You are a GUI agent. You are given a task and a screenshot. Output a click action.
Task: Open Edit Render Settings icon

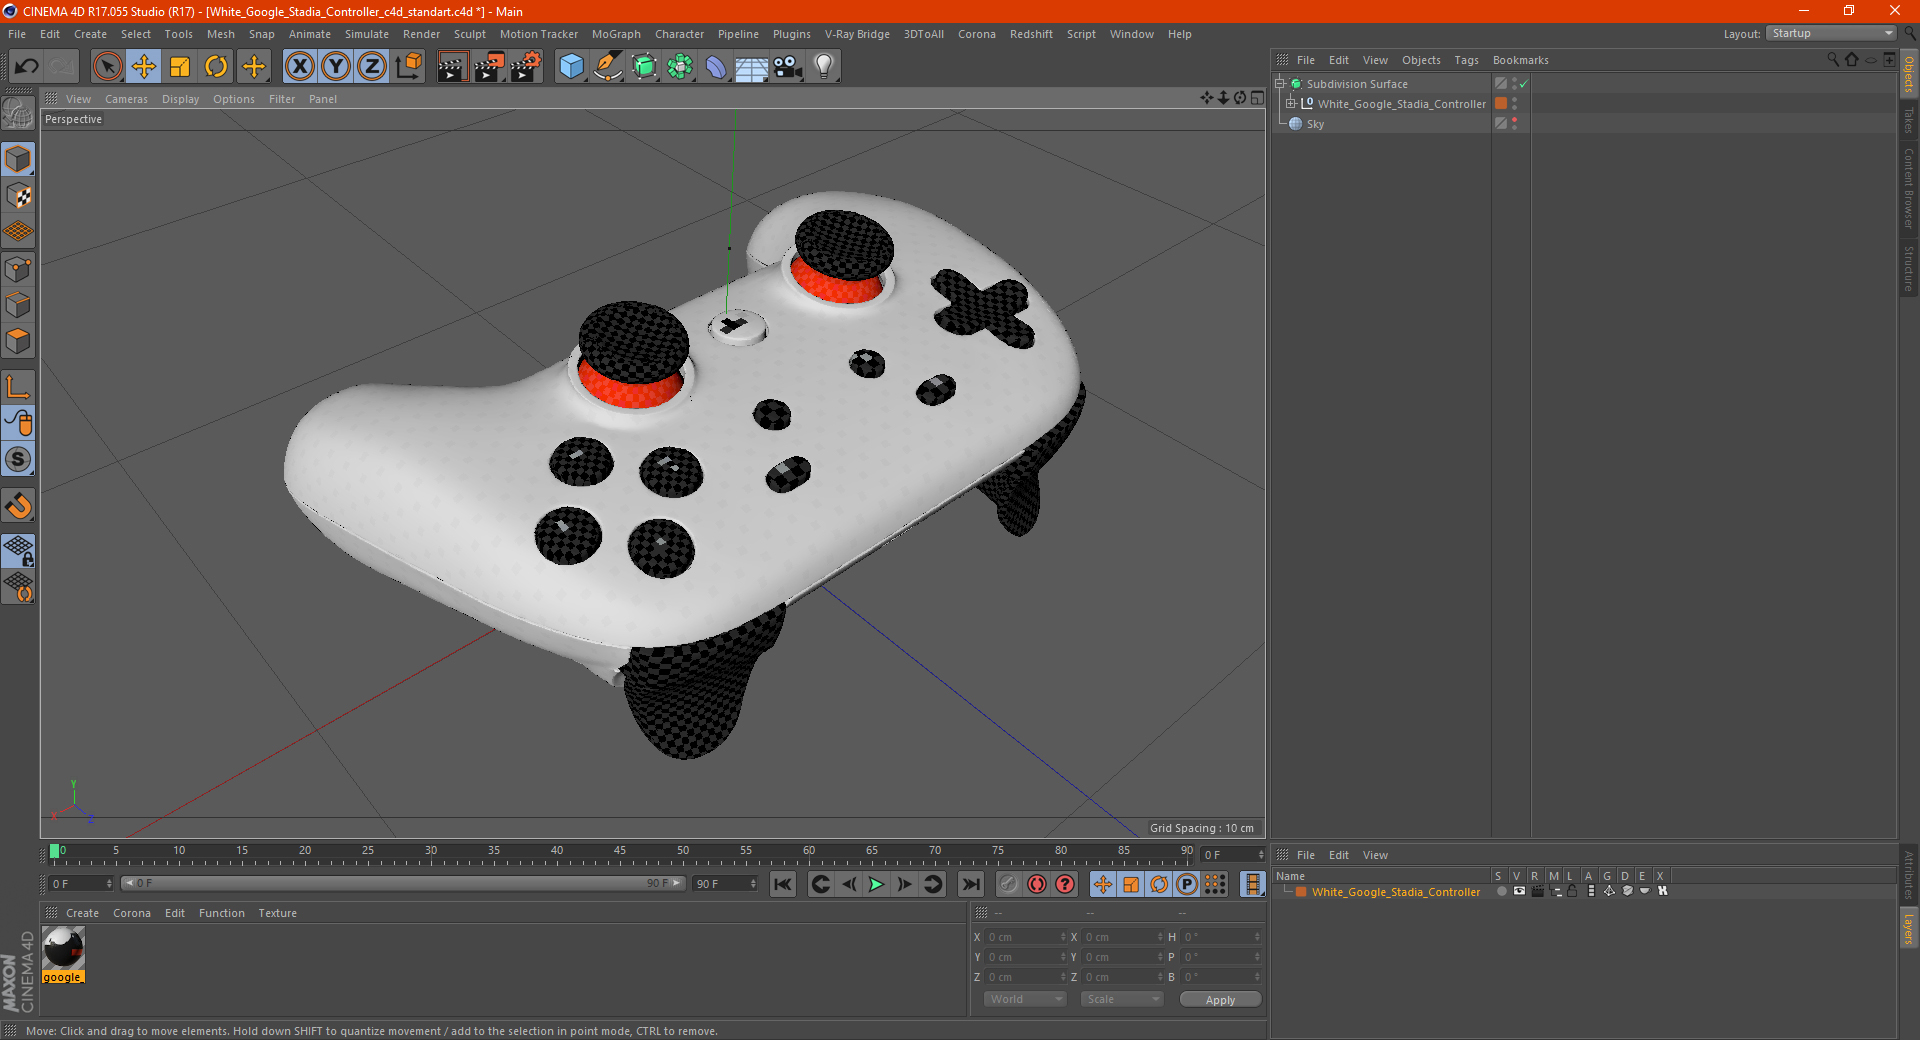pos(526,67)
